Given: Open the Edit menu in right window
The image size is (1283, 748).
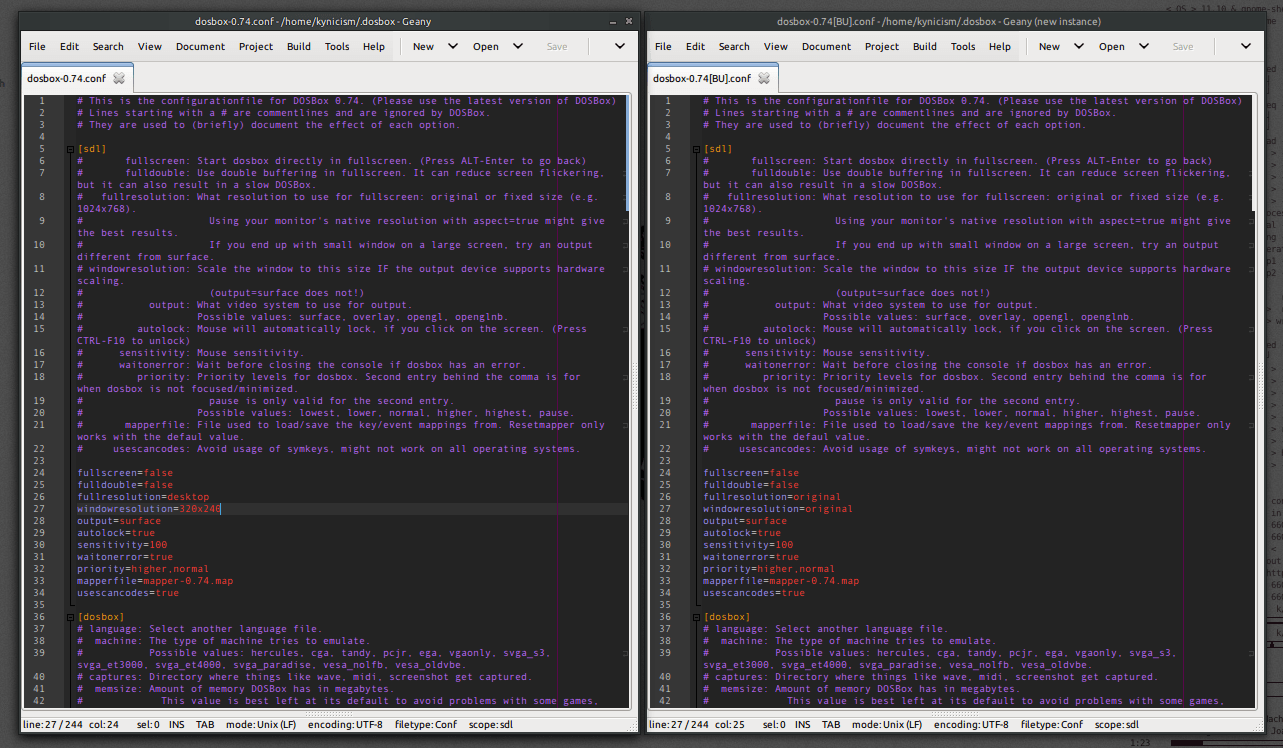Looking at the screenshot, I should [x=695, y=47].
